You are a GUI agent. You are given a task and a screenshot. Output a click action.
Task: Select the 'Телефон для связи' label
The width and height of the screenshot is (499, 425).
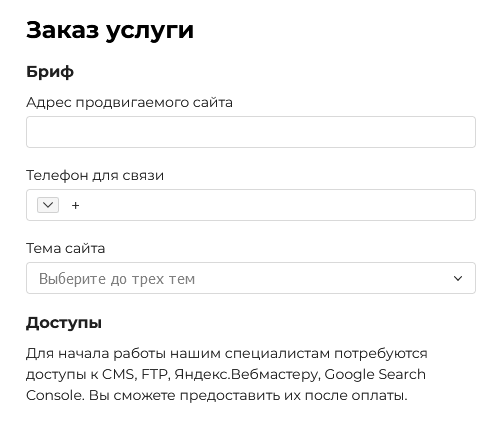[x=95, y=175]
